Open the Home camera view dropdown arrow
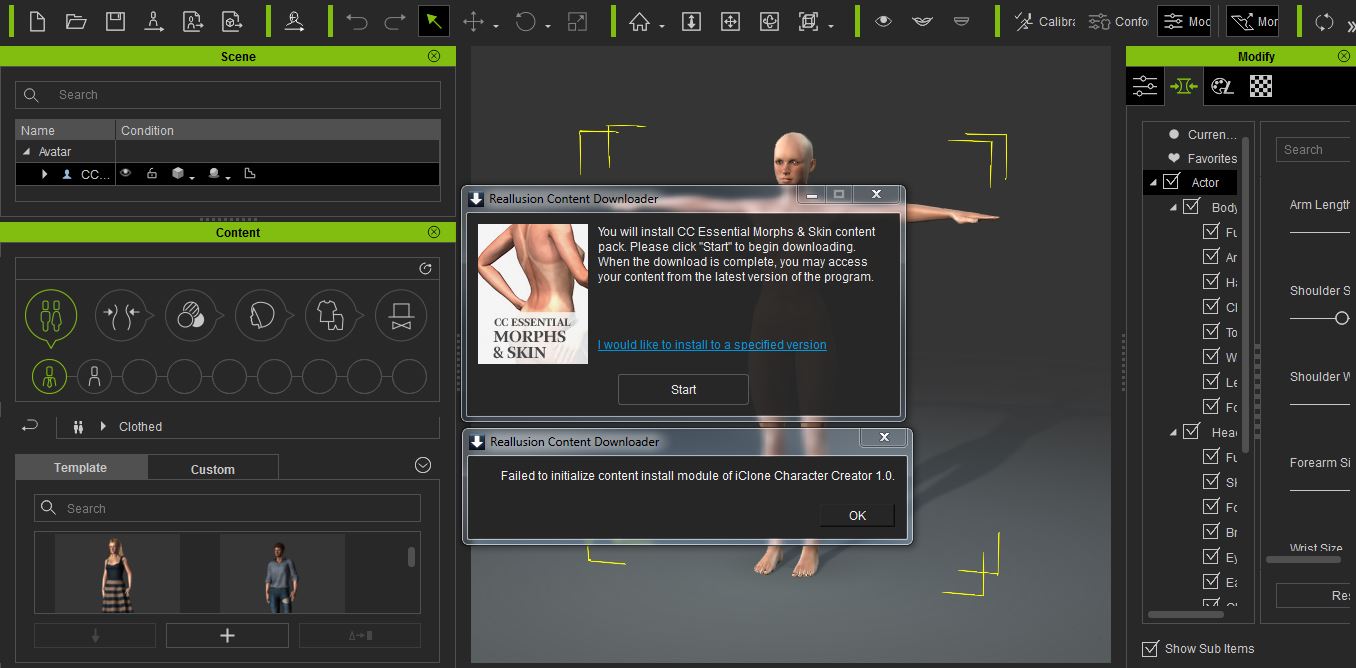This screenshot has width=1356, height=668. [662, 26]
